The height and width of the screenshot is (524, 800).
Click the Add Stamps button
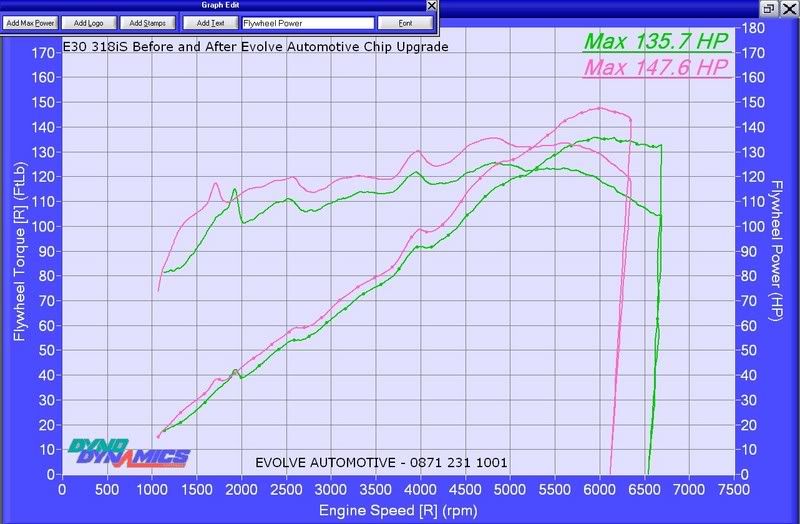tap(147, 22)
